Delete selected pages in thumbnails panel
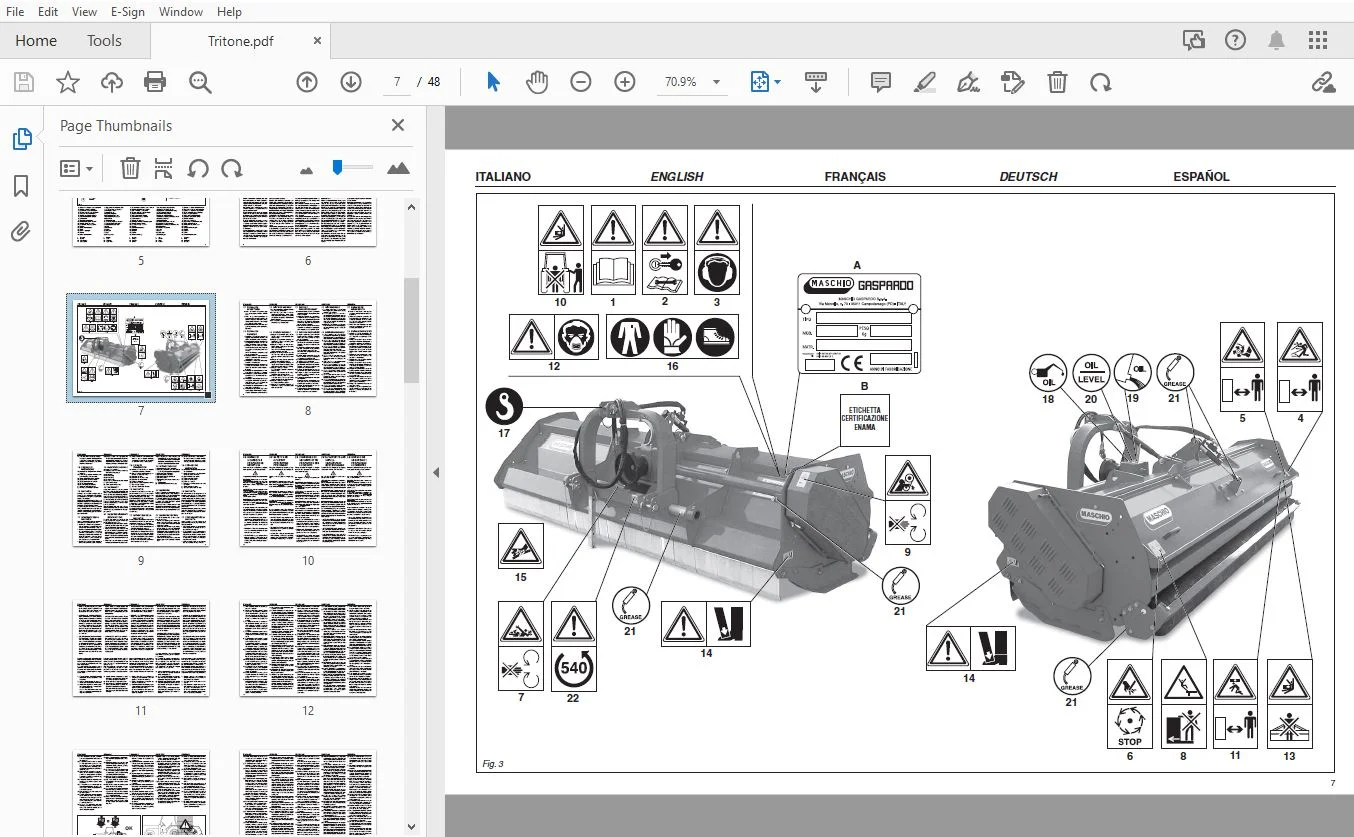 (x=130, y=168)
